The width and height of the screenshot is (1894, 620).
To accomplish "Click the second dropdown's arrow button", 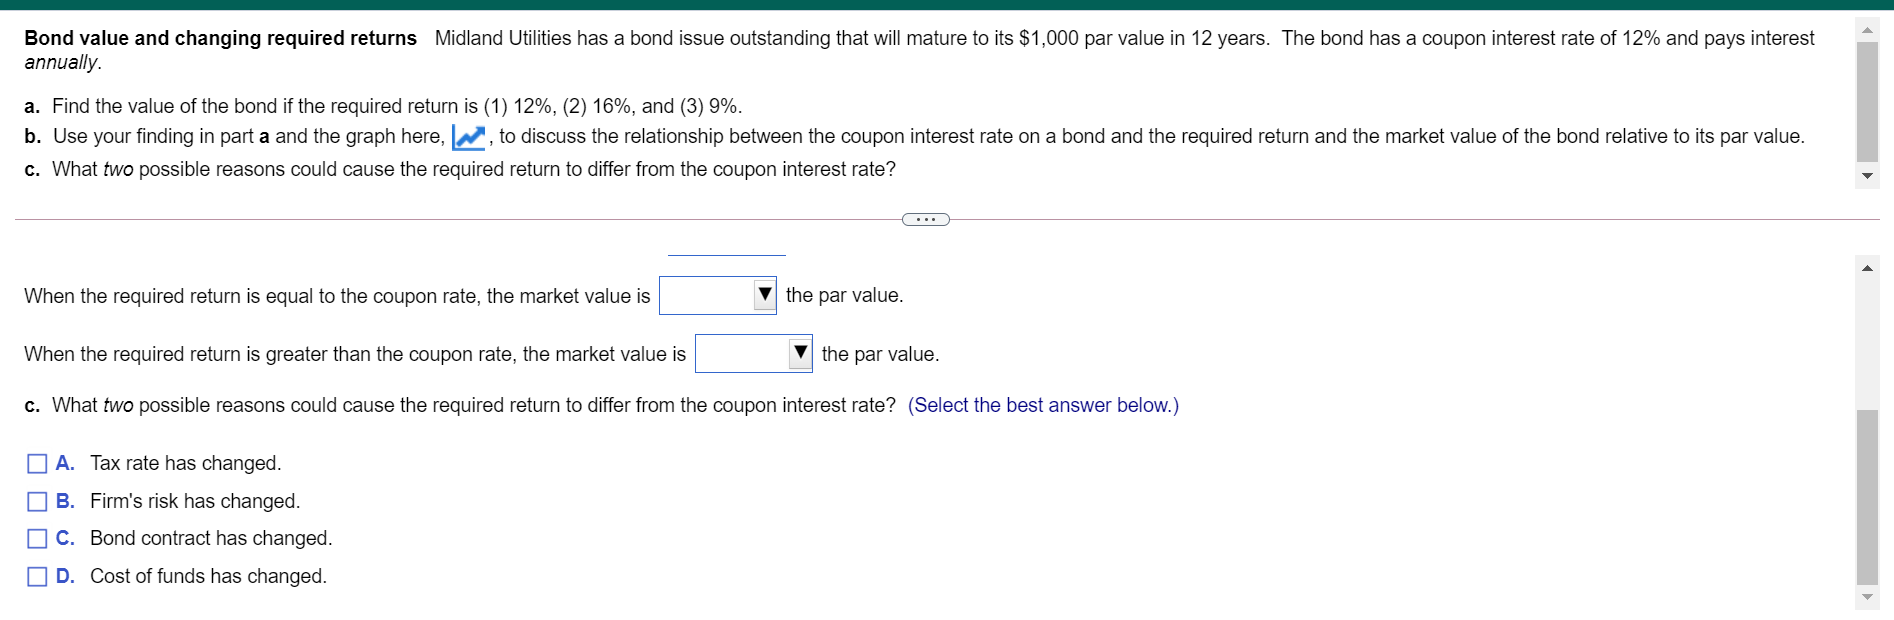I will click(800, 354).
